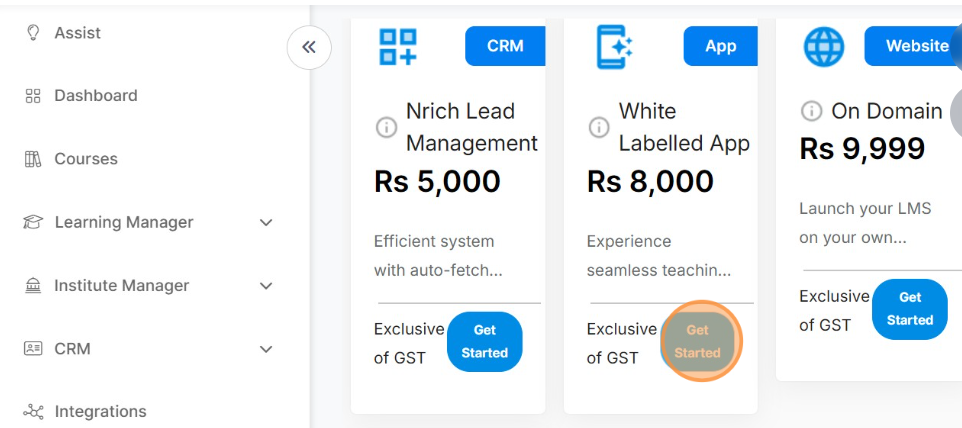This screenshot has height=428, width=962.
Task: Click the Dashboard grid icon
Action: 33,96
